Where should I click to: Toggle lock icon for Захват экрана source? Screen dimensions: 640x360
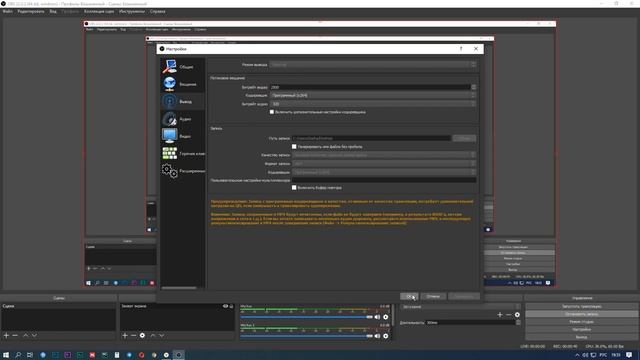(x=231, y=306)
